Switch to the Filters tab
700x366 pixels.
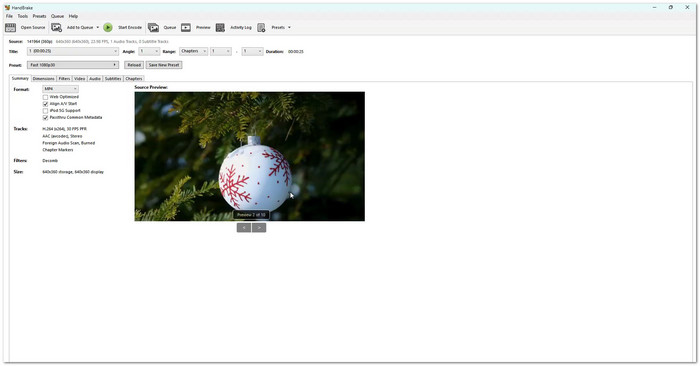point(64,79)
